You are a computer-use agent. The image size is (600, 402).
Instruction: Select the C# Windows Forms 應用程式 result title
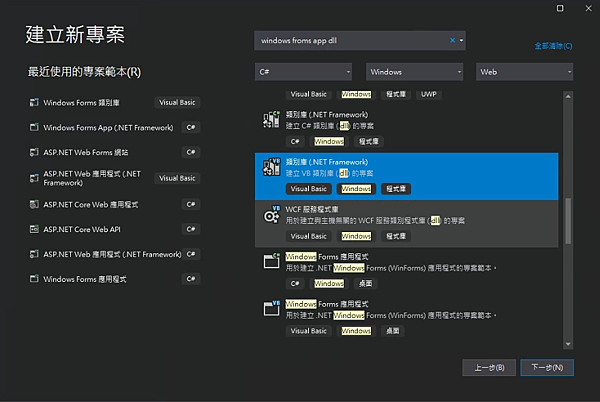click(x=327, y=257)
